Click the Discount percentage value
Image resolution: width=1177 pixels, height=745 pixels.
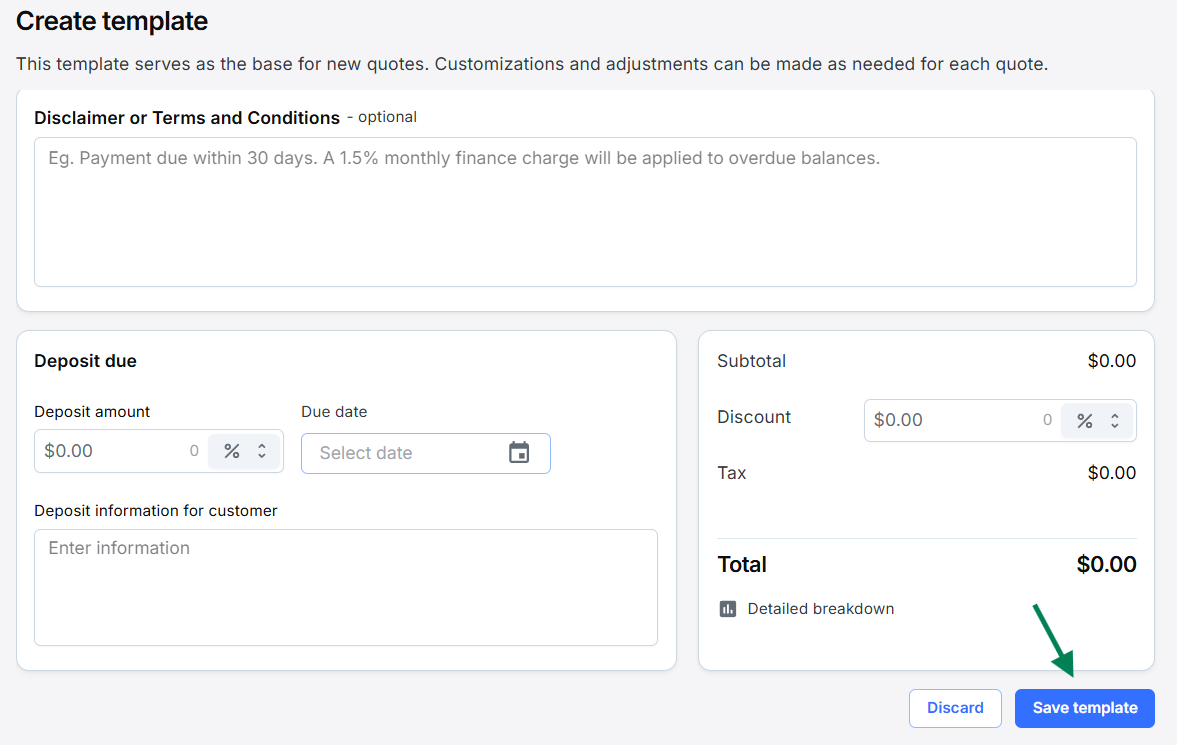[1047, 421]
